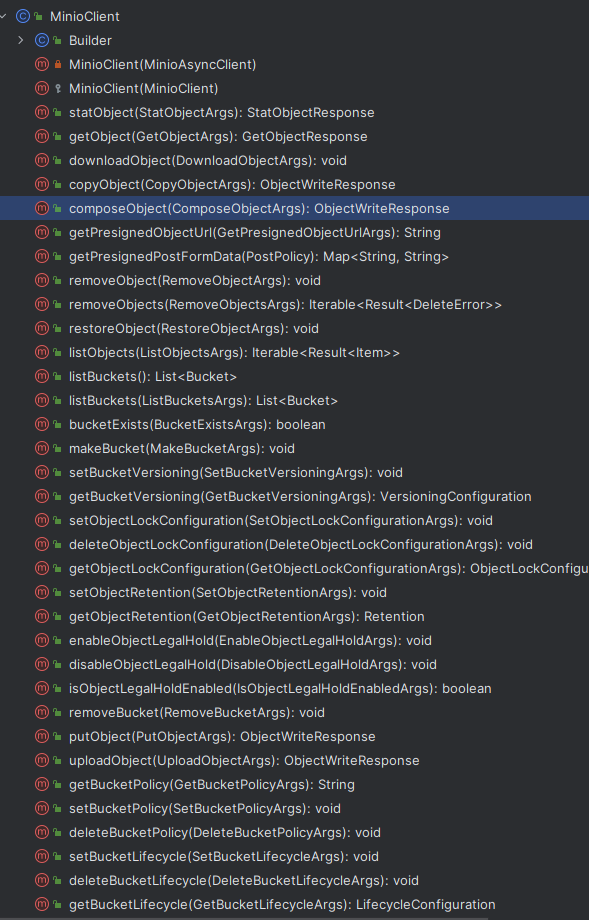Select MinioClient(MinioAsyncClient) constructor
Image resolution: width=589 pixels, height=920 pixels.
tap(163, 65)
